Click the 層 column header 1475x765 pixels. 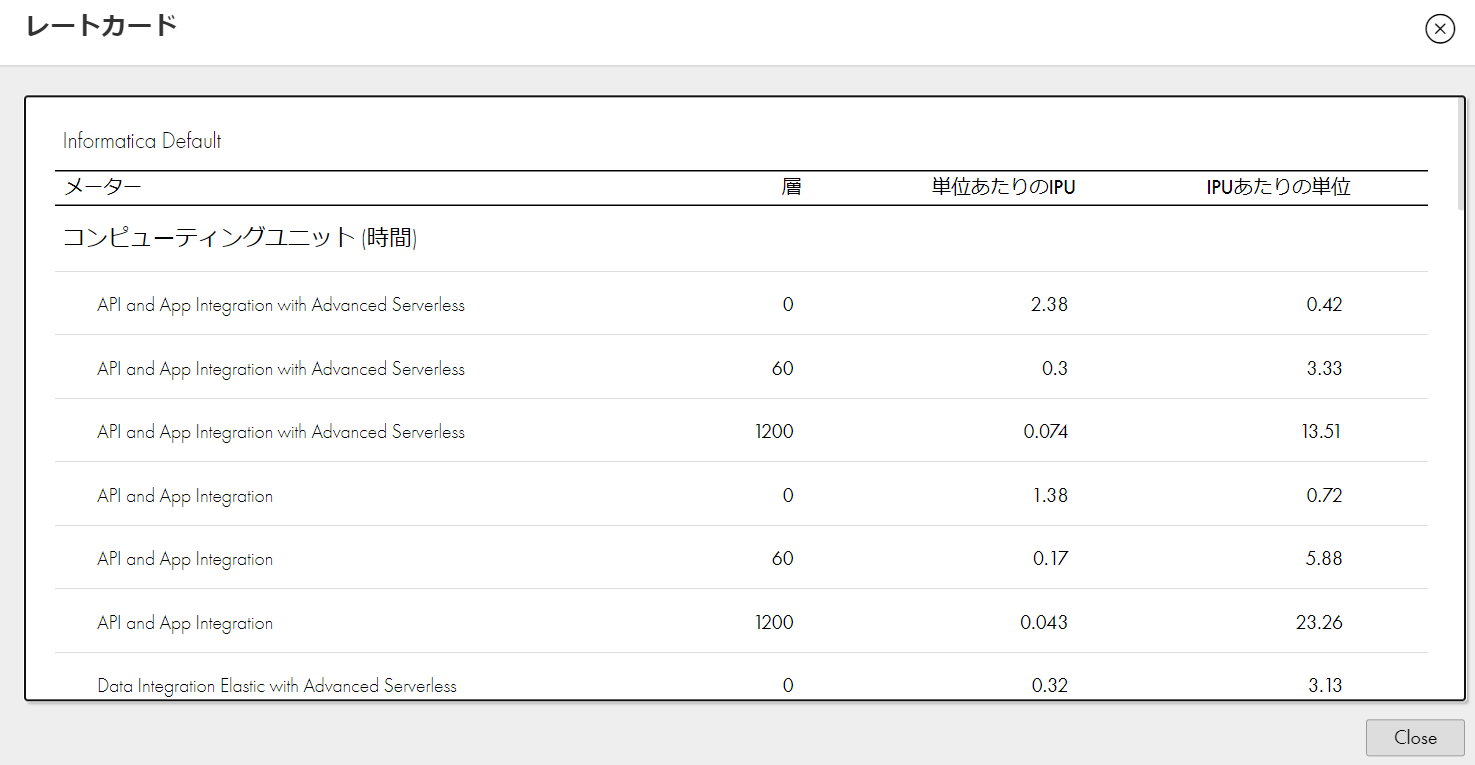pyautogui.click(x=791, y=187)
